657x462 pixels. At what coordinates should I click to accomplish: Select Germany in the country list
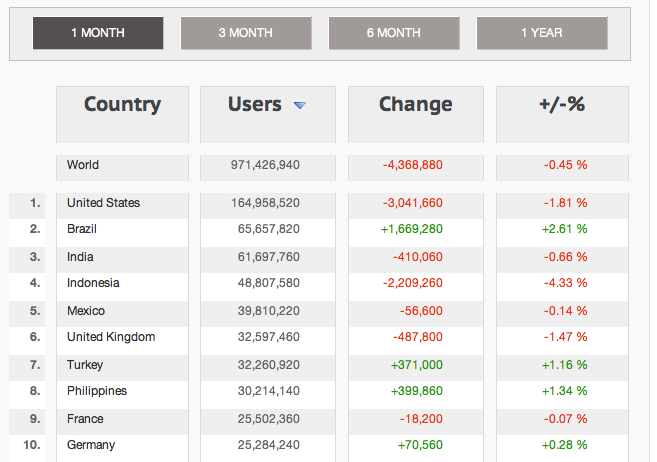(91, 445)
